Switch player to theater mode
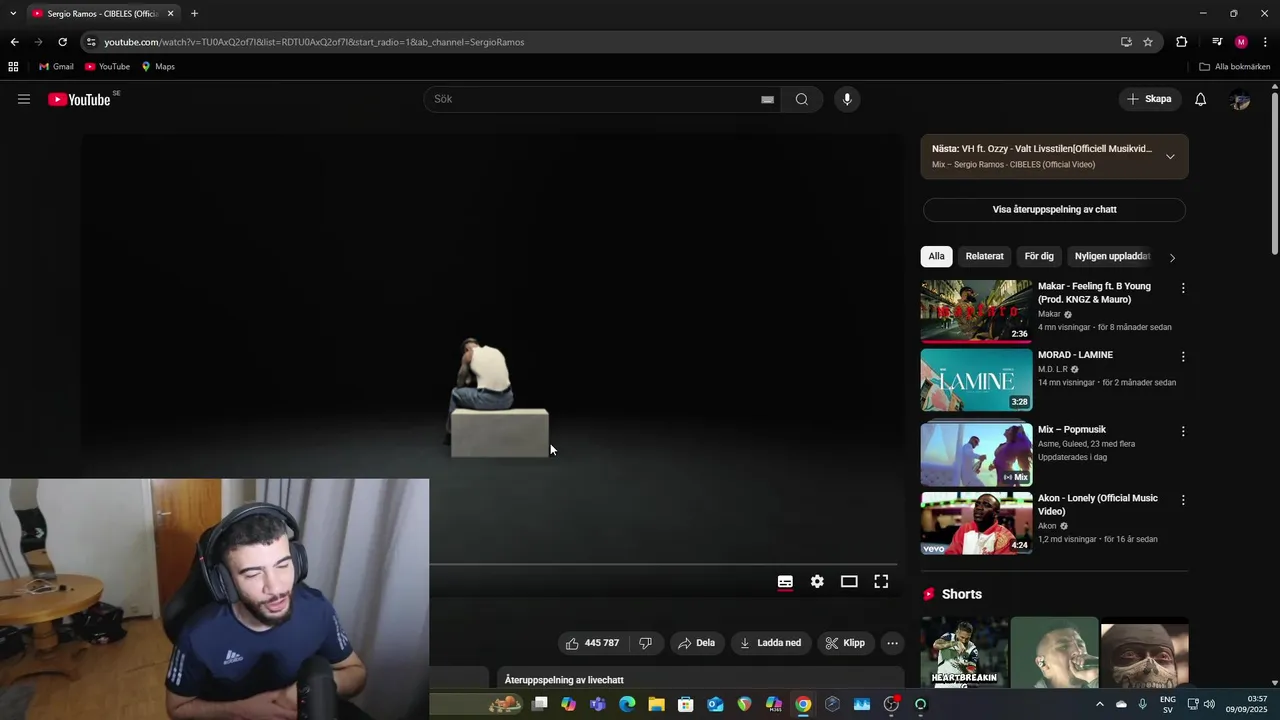This screenshot has width=1280, height=720. click(x=849, y=581)
